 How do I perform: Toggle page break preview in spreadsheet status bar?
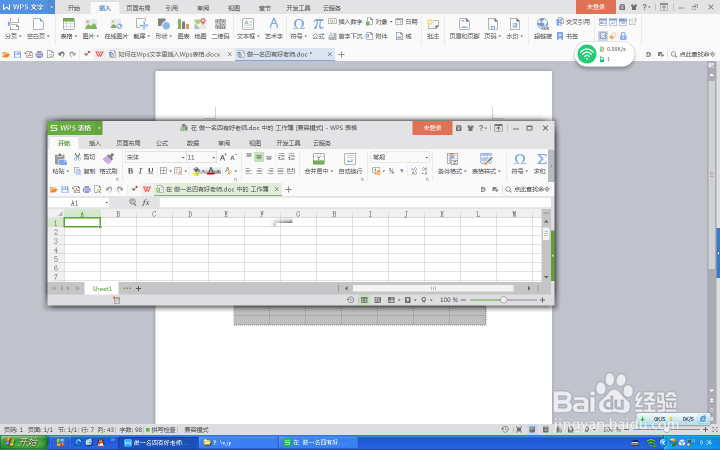click(377, 300)
